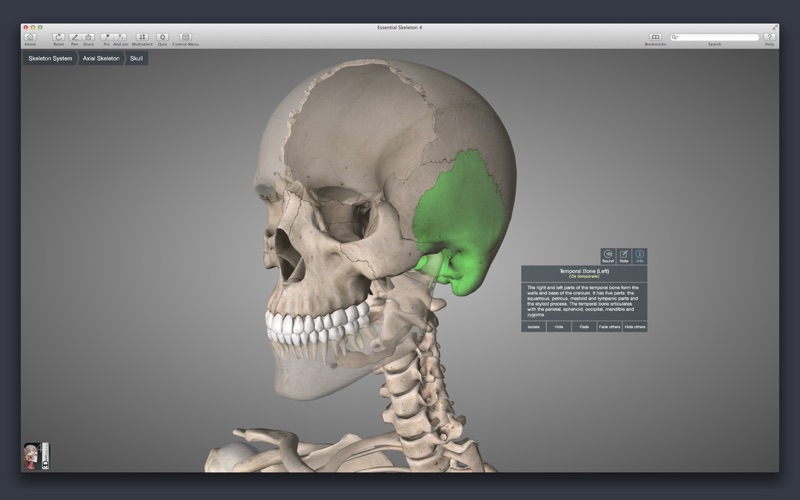Toggle Fade on the temporal bone
Screen dimensions: 800x500
[583, 326]
